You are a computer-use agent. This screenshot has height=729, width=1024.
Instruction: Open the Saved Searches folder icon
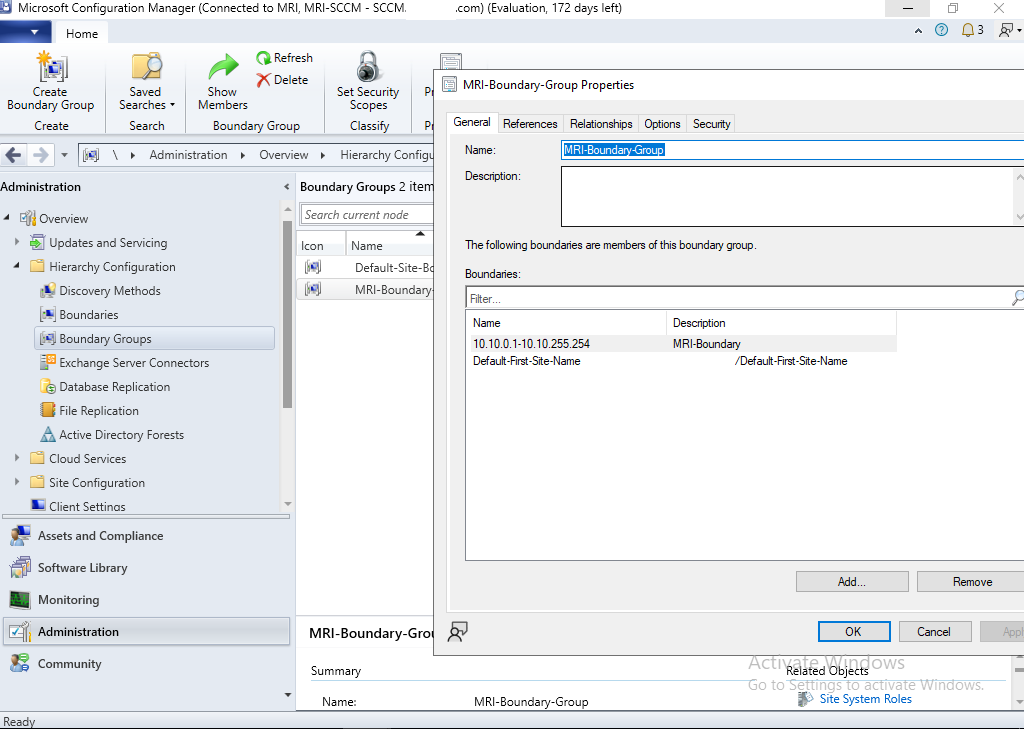point(147,67)
